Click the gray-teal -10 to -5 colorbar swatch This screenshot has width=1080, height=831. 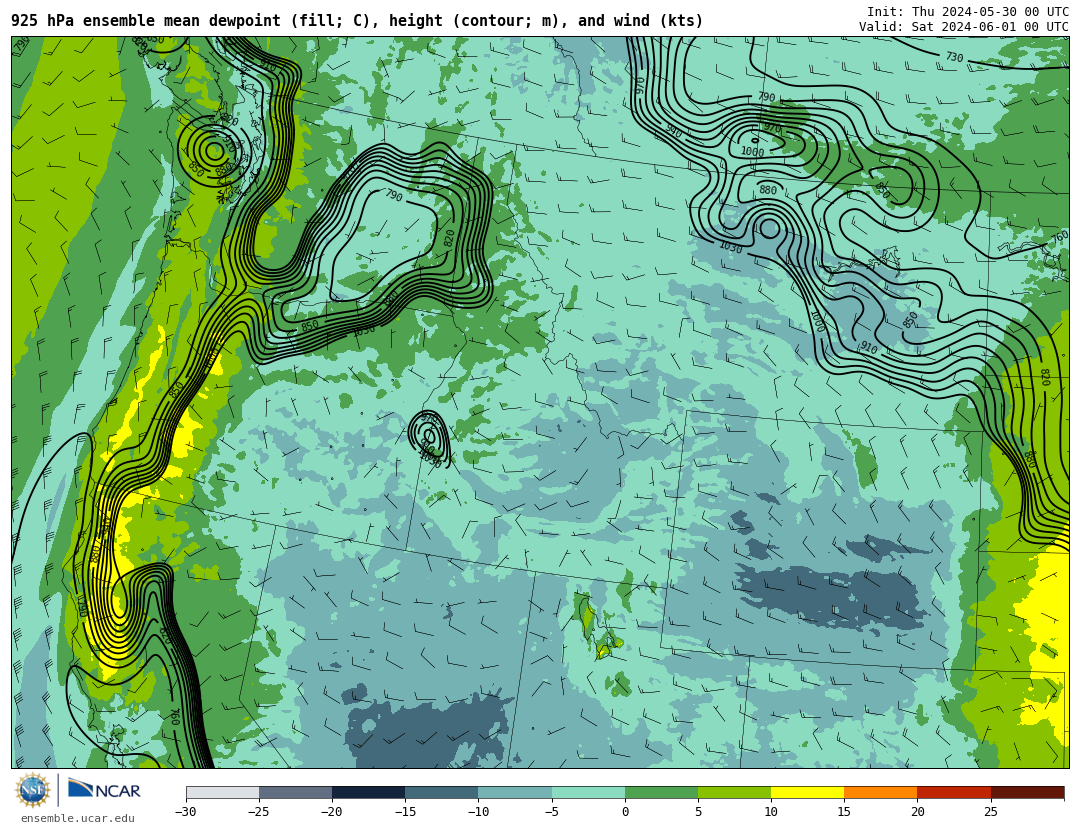(x=515, y=792)
